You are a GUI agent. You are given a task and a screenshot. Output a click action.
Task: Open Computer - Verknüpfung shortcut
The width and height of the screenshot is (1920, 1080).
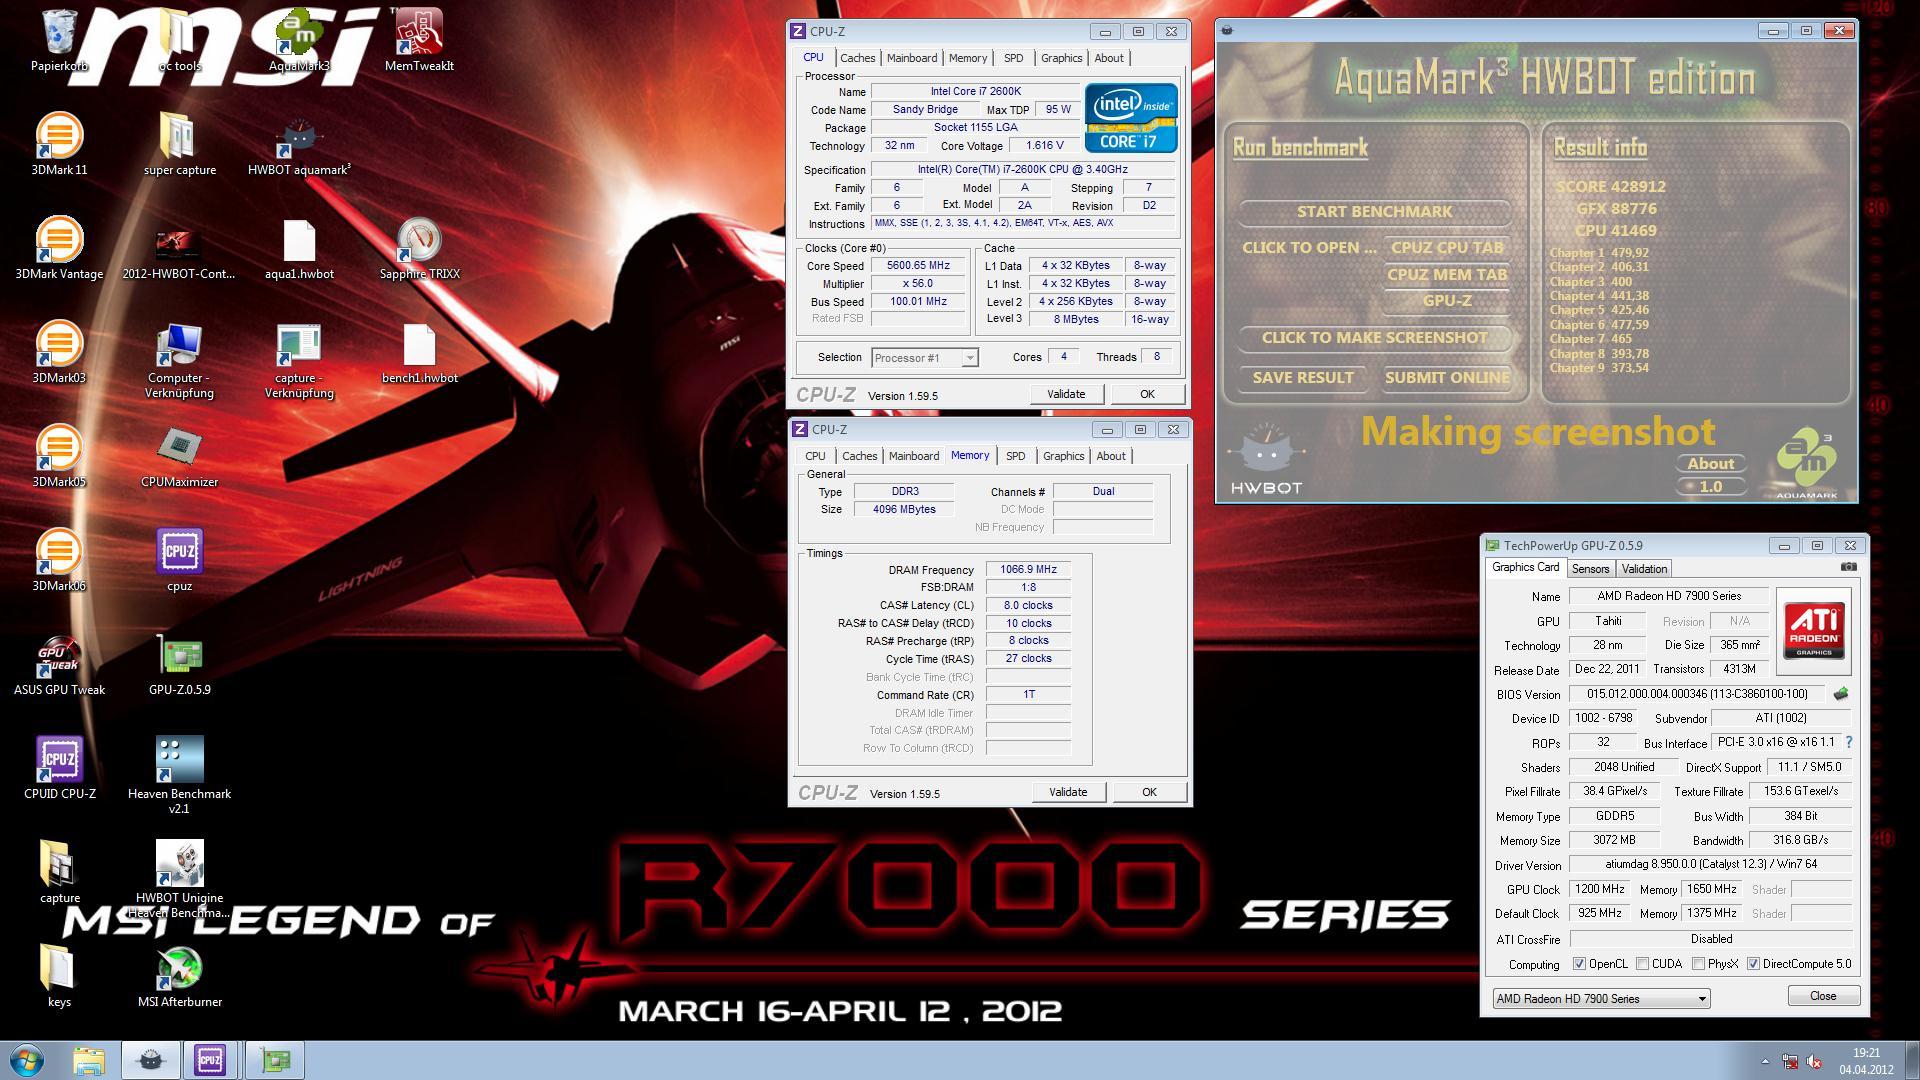pyautogui.click(x=179, y=360)
